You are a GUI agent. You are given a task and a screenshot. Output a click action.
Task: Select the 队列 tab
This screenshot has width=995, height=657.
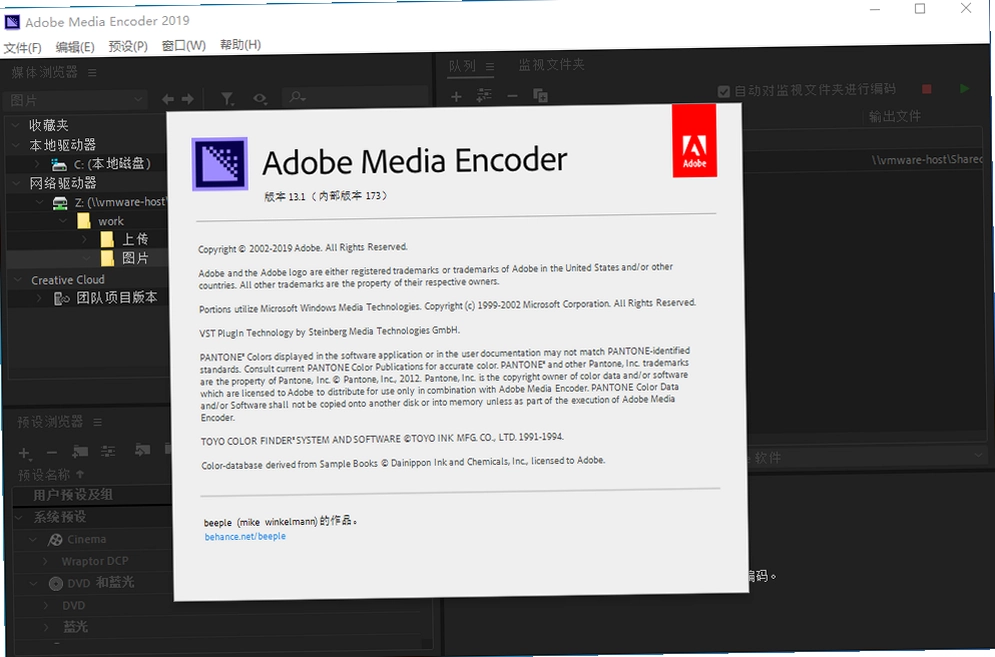[462, 66]
